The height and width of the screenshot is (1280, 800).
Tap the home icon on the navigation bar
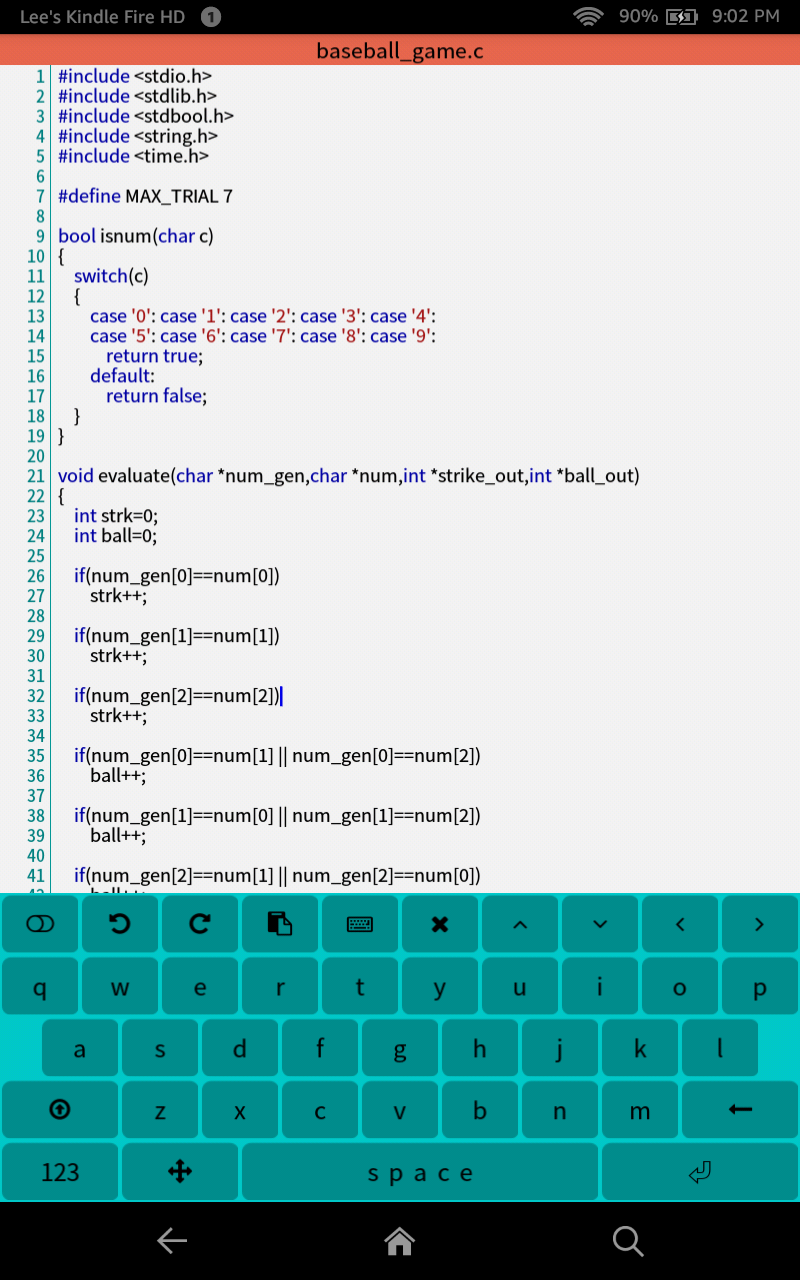click(400, 1241)
